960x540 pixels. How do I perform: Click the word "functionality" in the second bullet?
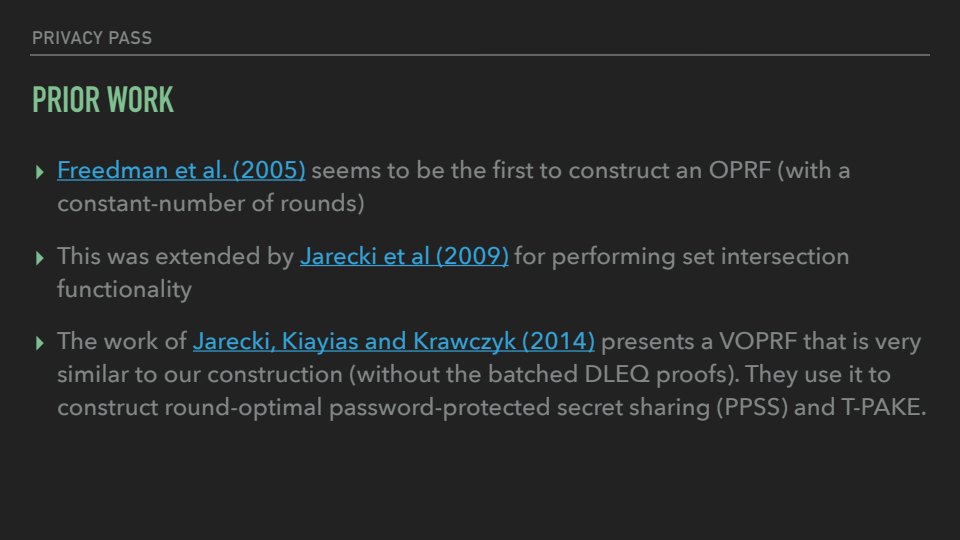click(x=124, y=290)
